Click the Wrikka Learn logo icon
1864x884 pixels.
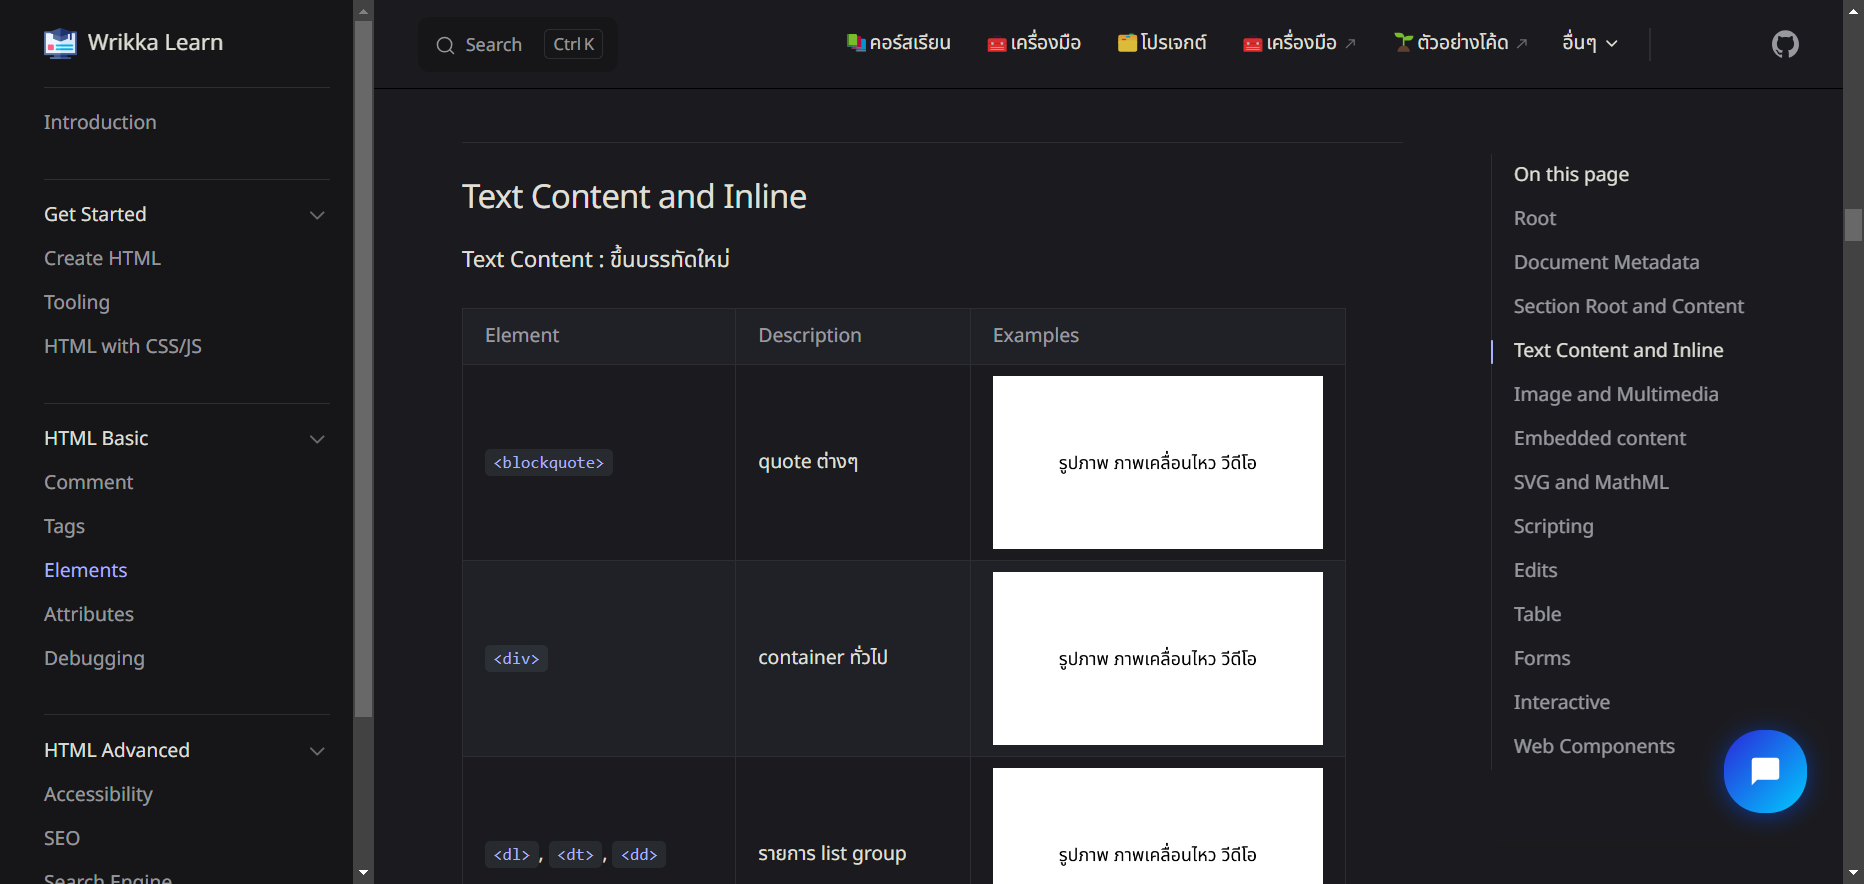60,43
